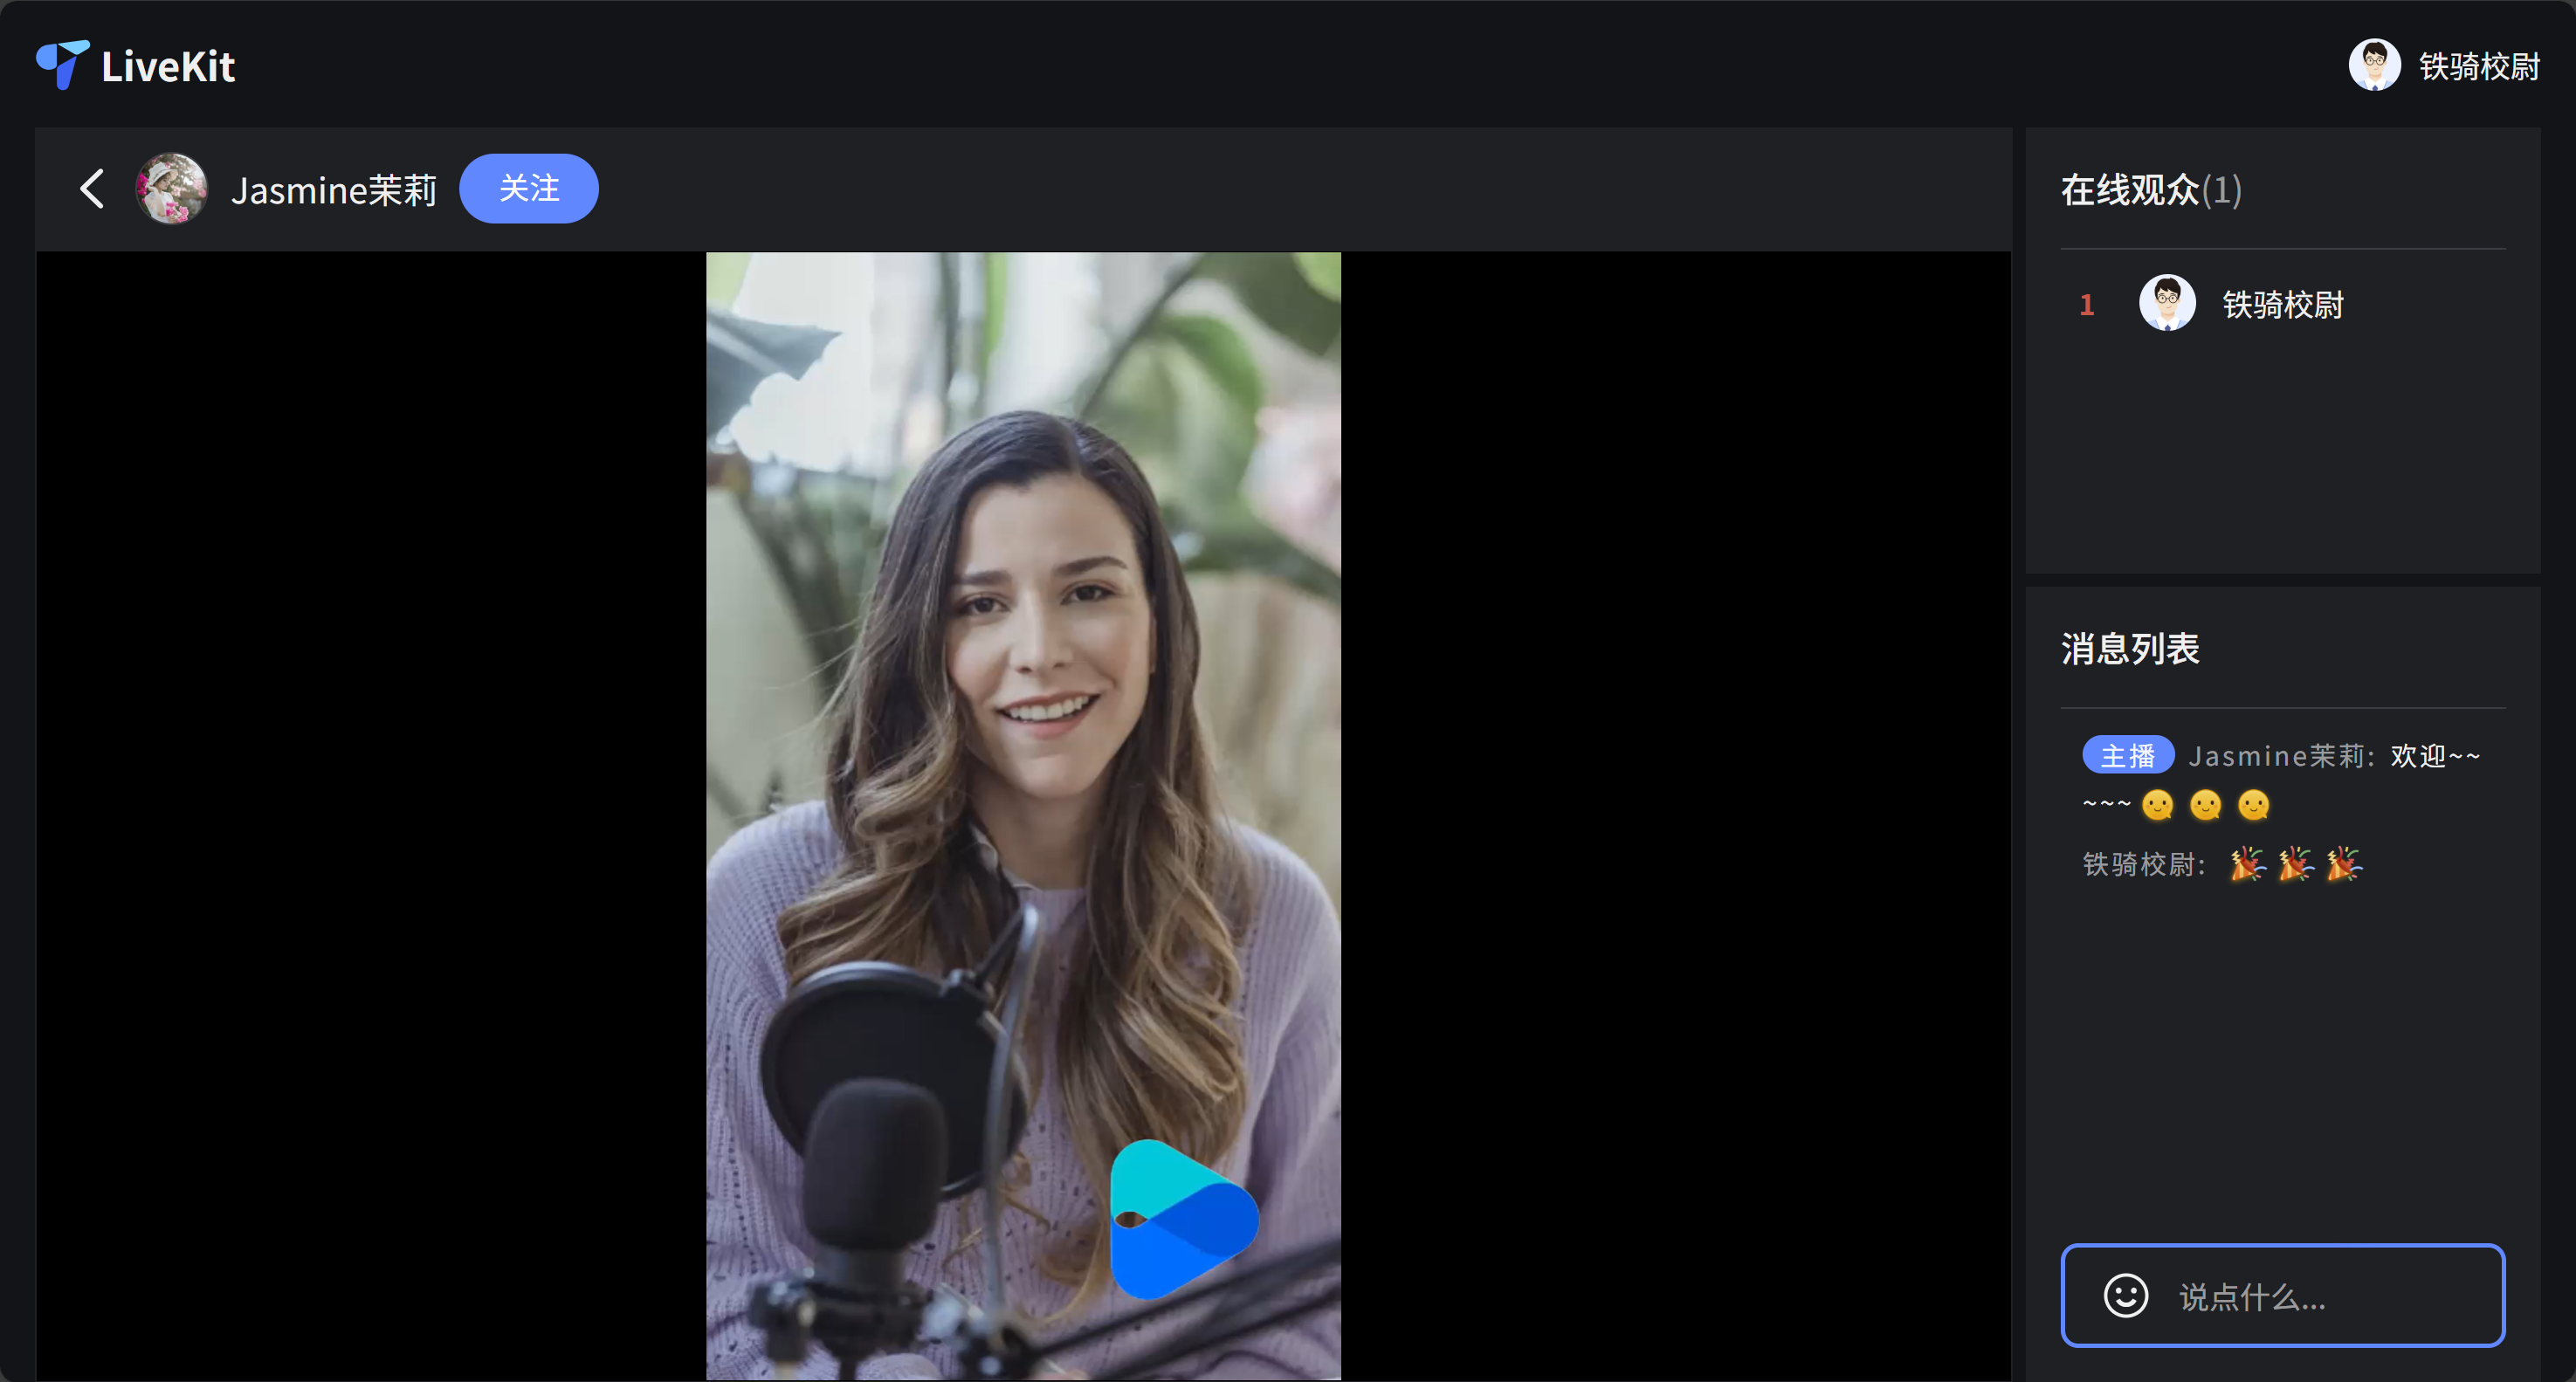Select 铁骑校尉 in the online audience list
Screen dimensions: 2576x1382
pyautogui.click(x=2283, y=305)
